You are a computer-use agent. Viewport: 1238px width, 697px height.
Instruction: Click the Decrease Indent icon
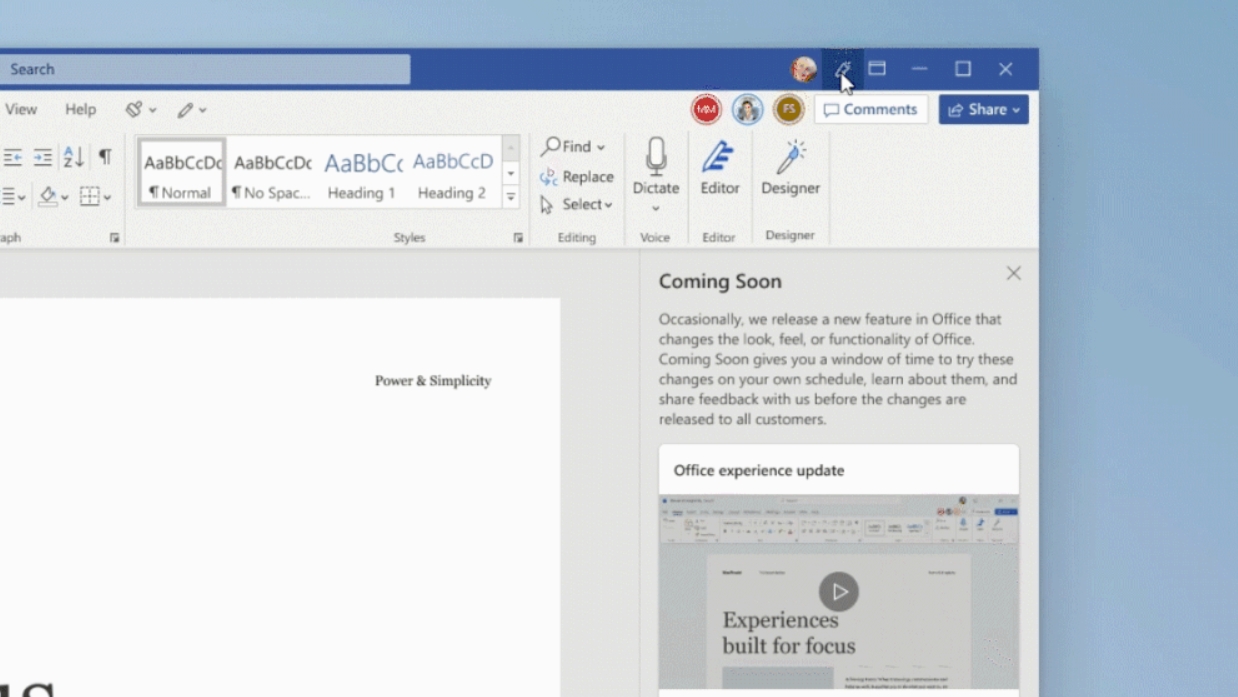coord(13,157)
